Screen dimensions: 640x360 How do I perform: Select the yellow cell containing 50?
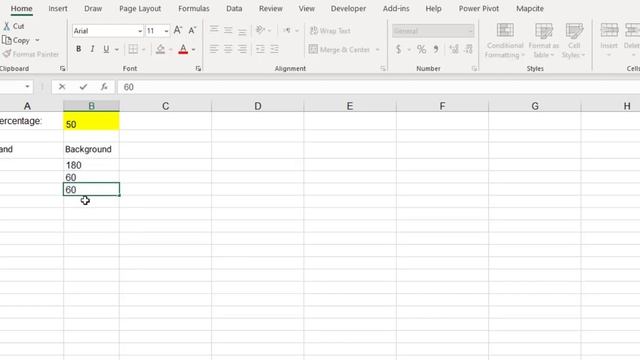[91, 122]
